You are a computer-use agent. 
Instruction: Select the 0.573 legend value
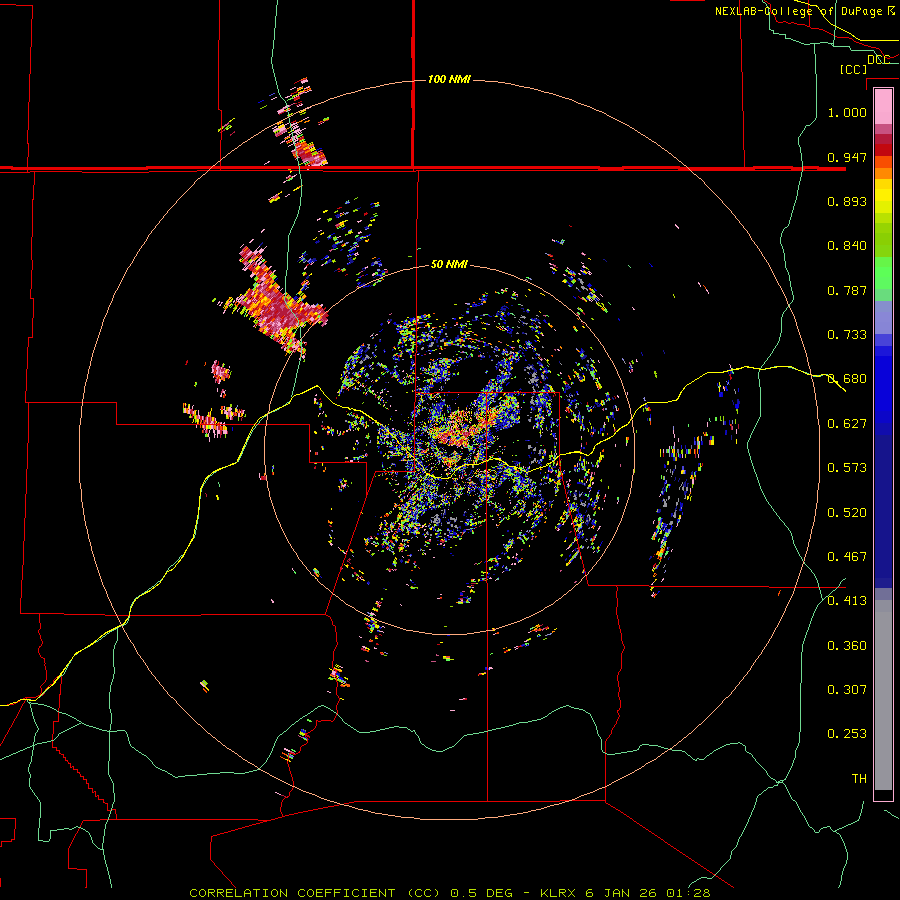[847, 468]
